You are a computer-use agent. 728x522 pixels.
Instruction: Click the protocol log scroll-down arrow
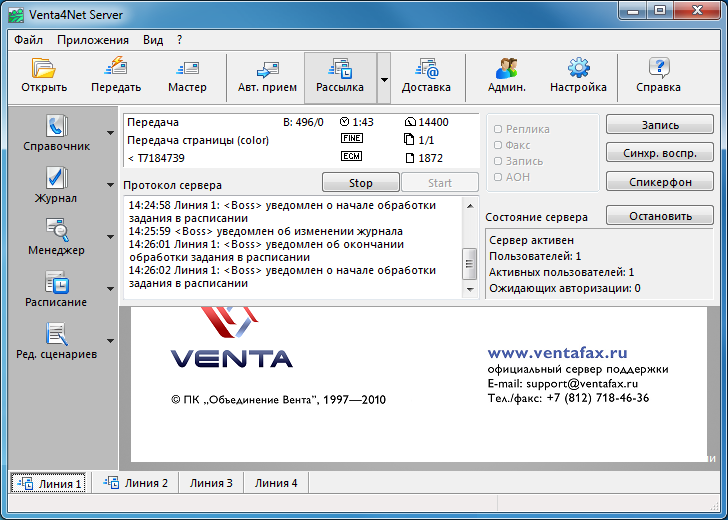(470, 289)
